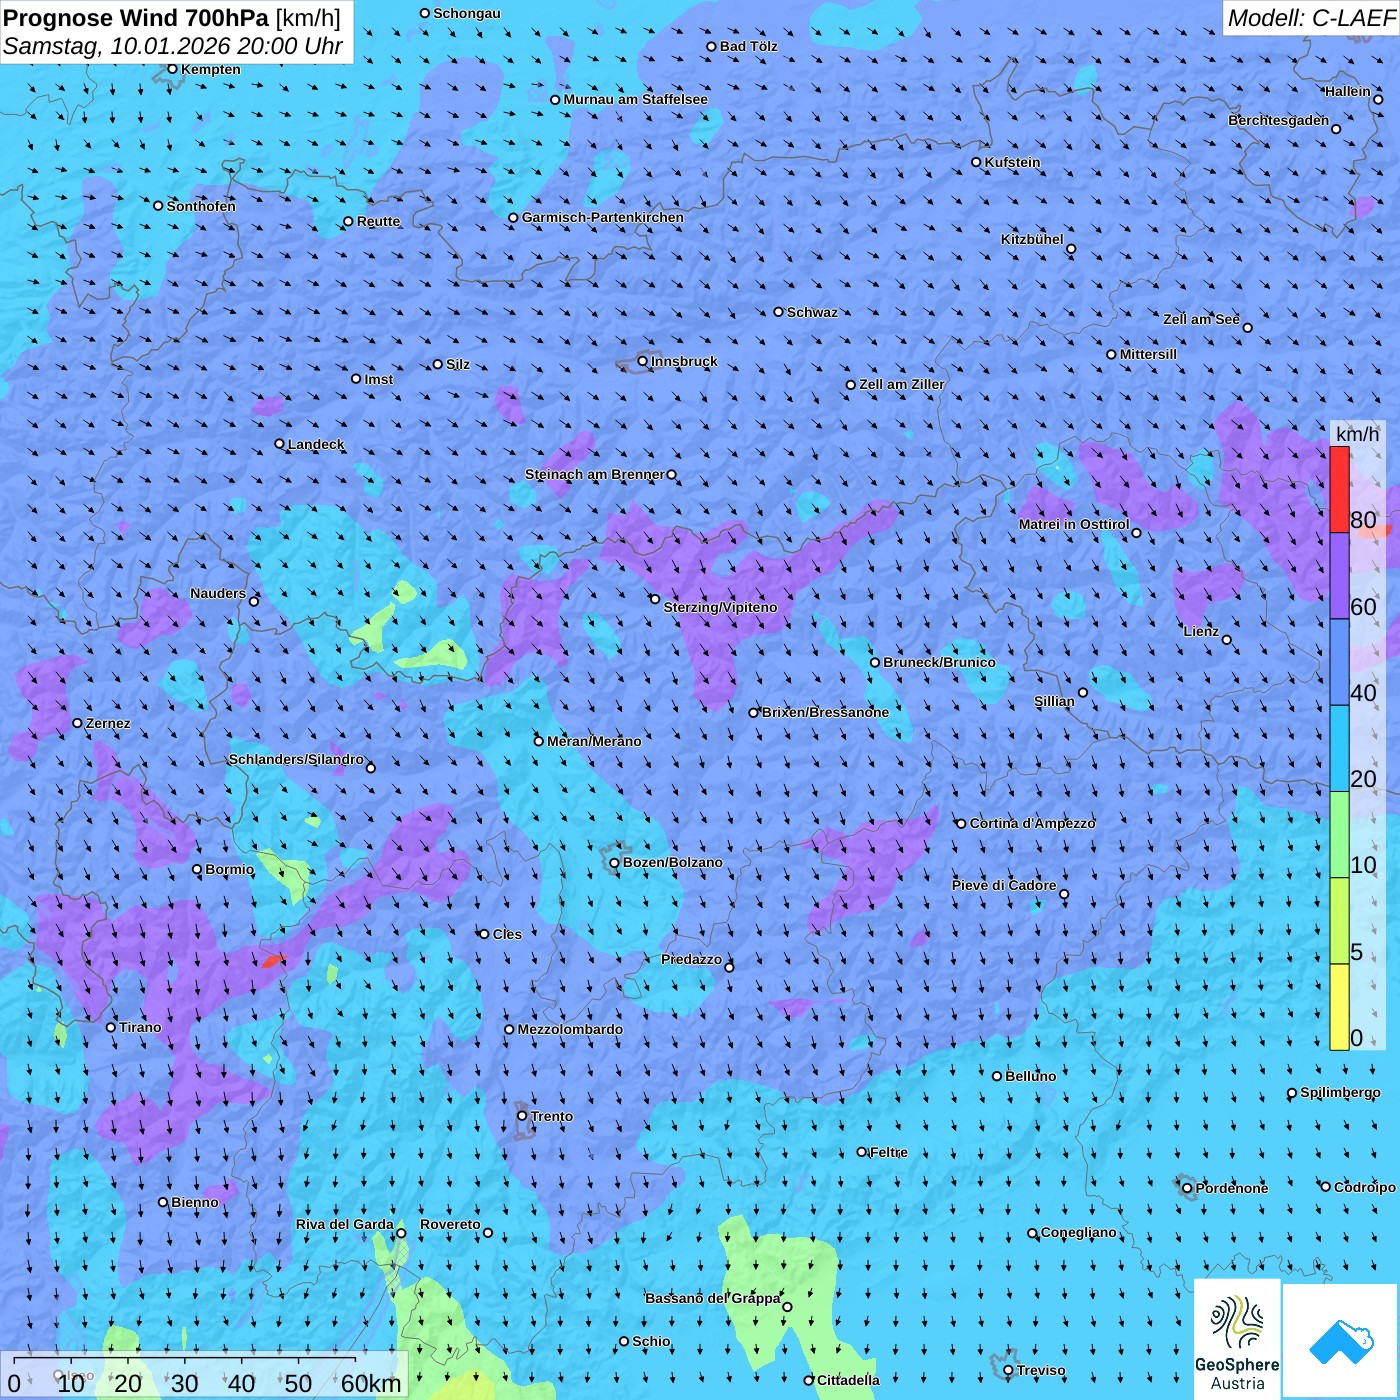1400x1400 pixels.
Task: Click the 'Bad Tölz' label
Action: click(x=749, y=46)
